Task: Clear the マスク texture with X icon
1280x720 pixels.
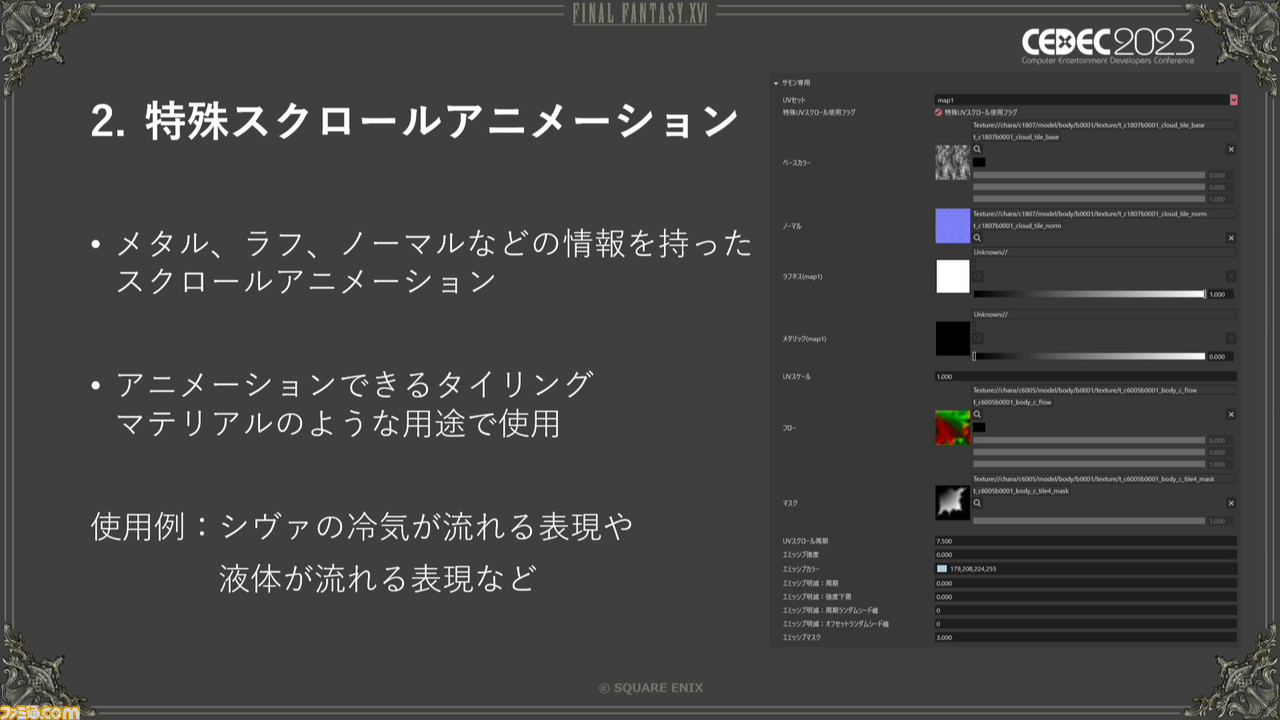Action: [1231, 503]
